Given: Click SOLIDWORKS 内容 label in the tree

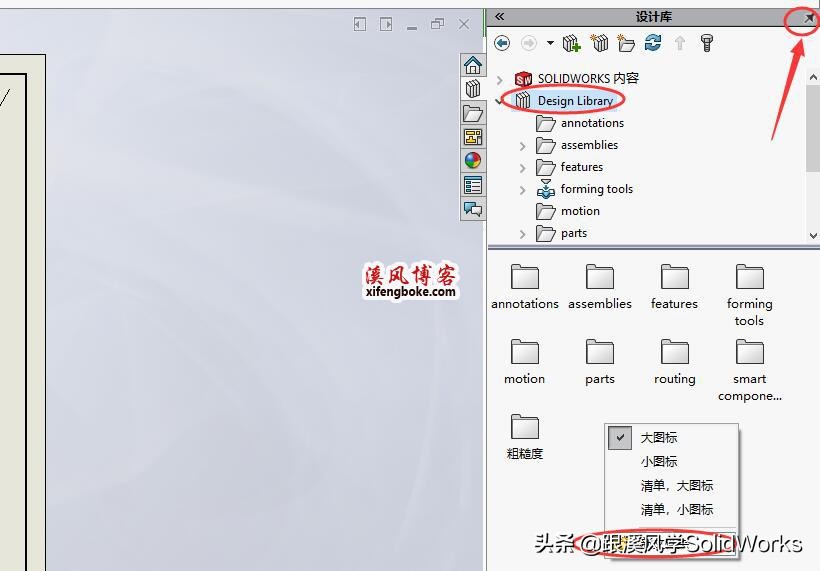Looking at the screenshot, I should [x=588, y=78].
